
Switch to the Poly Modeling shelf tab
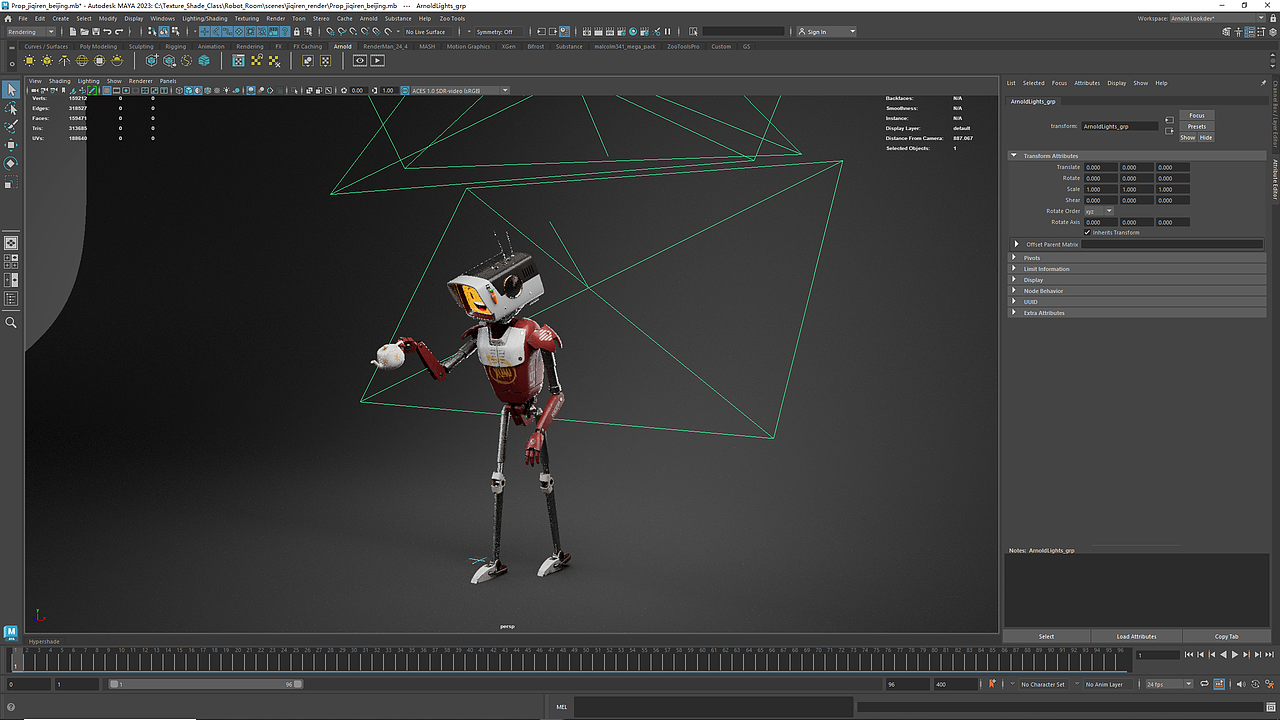[98, 46]
